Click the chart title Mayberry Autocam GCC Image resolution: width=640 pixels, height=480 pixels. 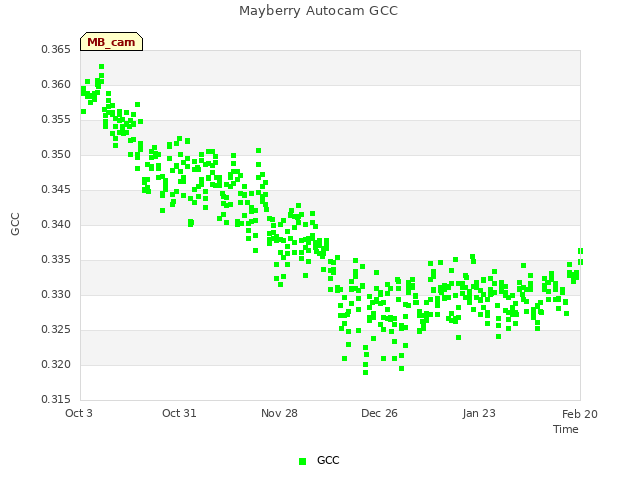(x=318, y=11)
